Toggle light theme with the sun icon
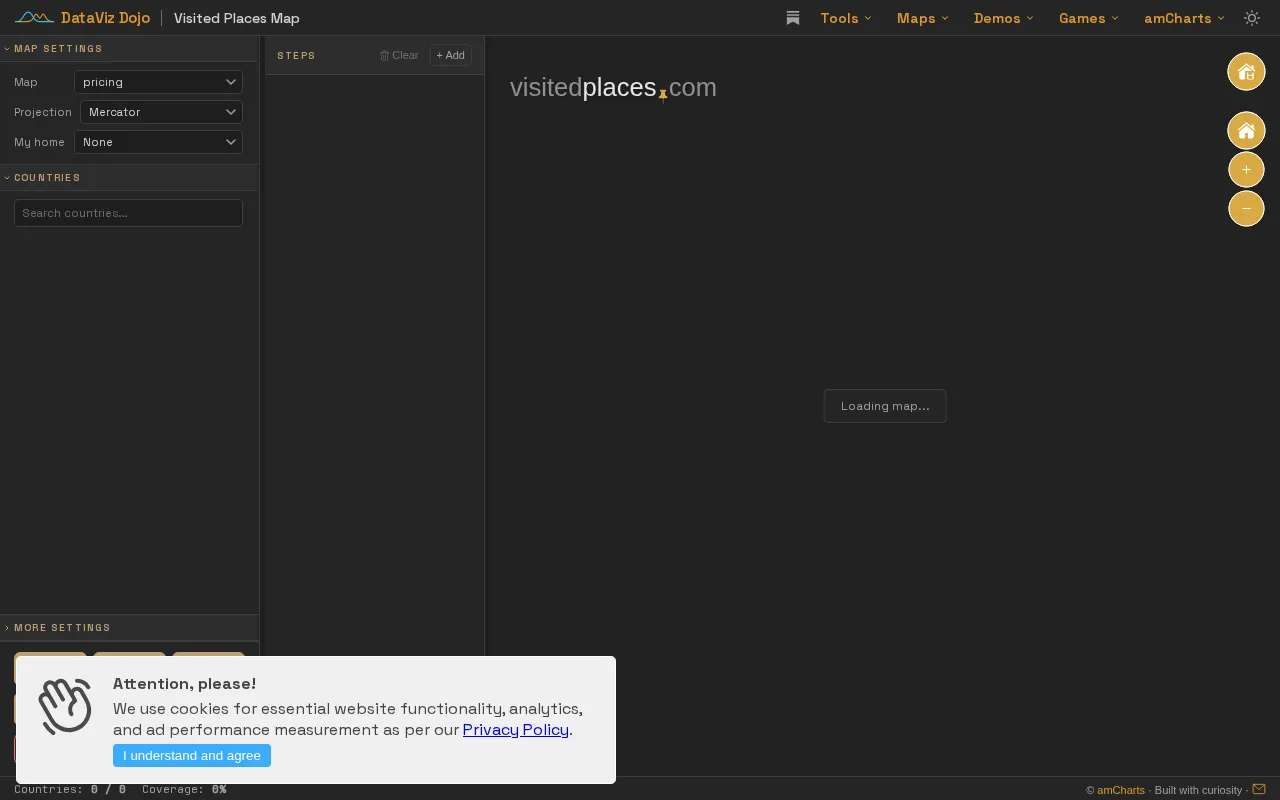The height and width of the screenshot is (800, 1280). tap(1252, 18)
